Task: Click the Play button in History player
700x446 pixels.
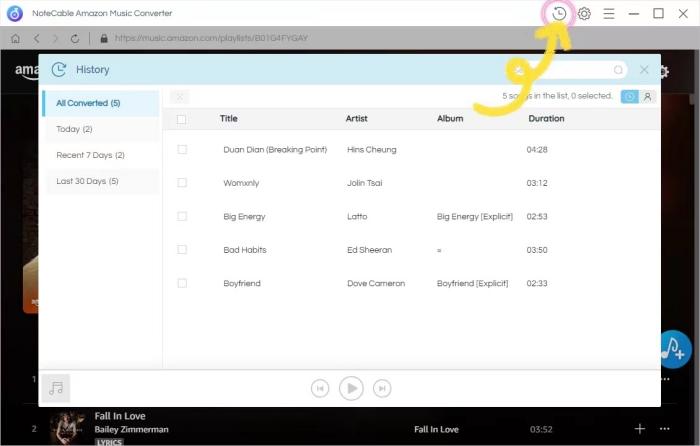Action: coord(351,388)
